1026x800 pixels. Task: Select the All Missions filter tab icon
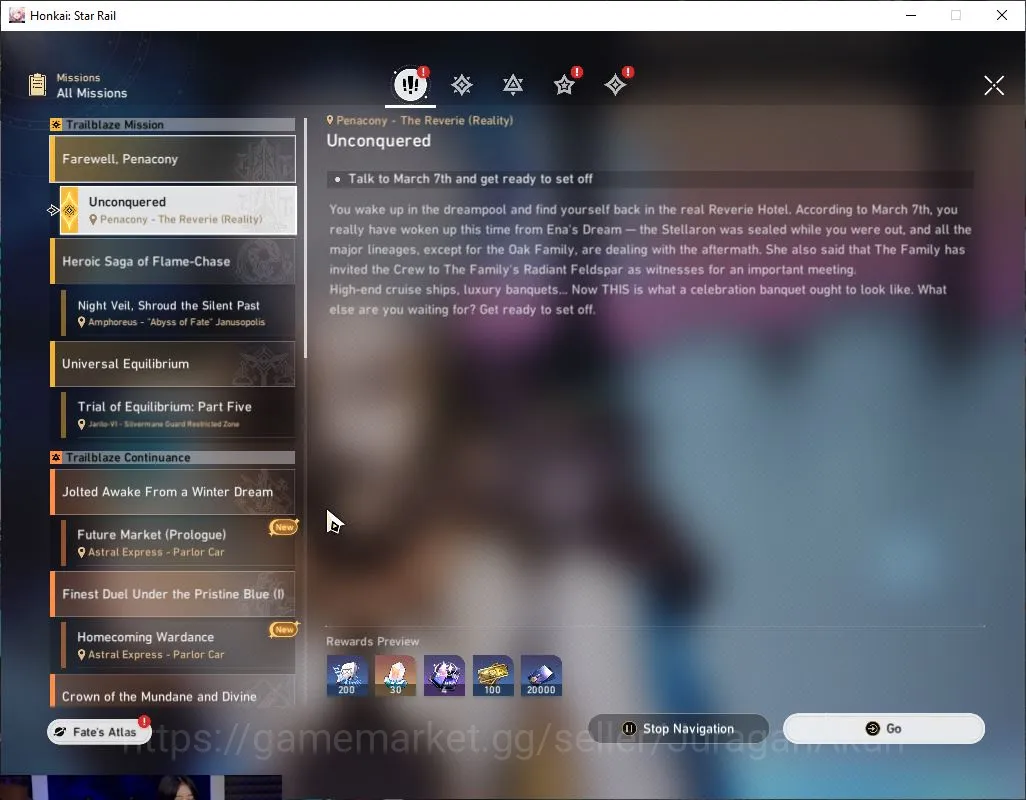coord(410,84)
